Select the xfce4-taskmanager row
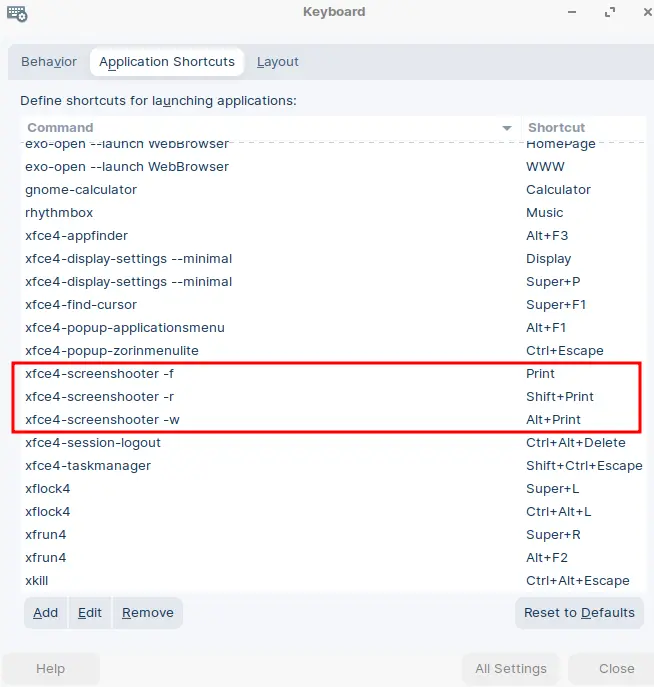This screenshot has width=654, height=687. tap(333, 466)
